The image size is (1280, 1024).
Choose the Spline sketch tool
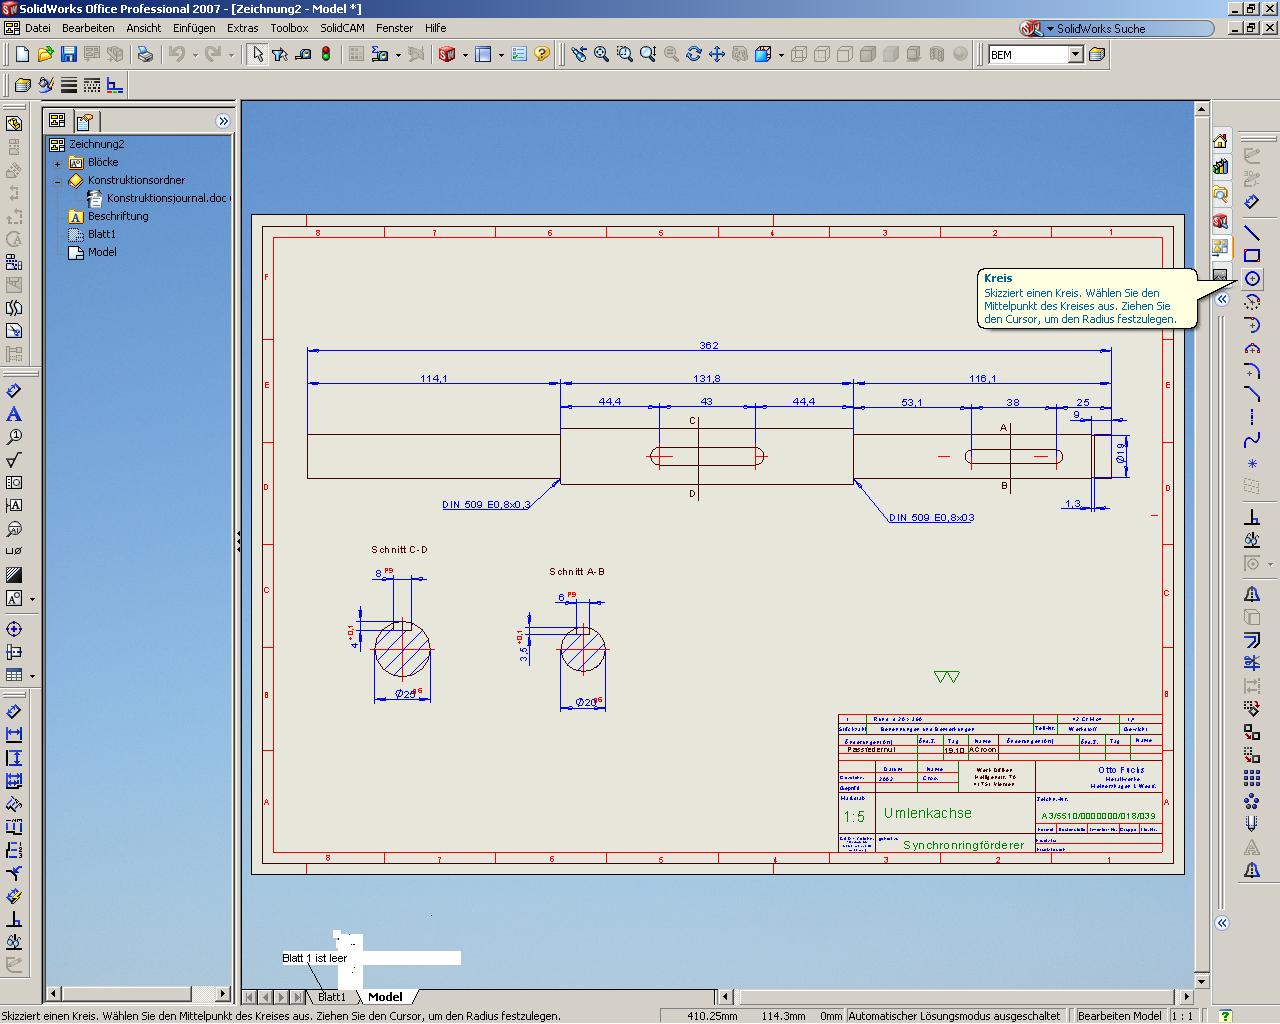click(1252, 440)
